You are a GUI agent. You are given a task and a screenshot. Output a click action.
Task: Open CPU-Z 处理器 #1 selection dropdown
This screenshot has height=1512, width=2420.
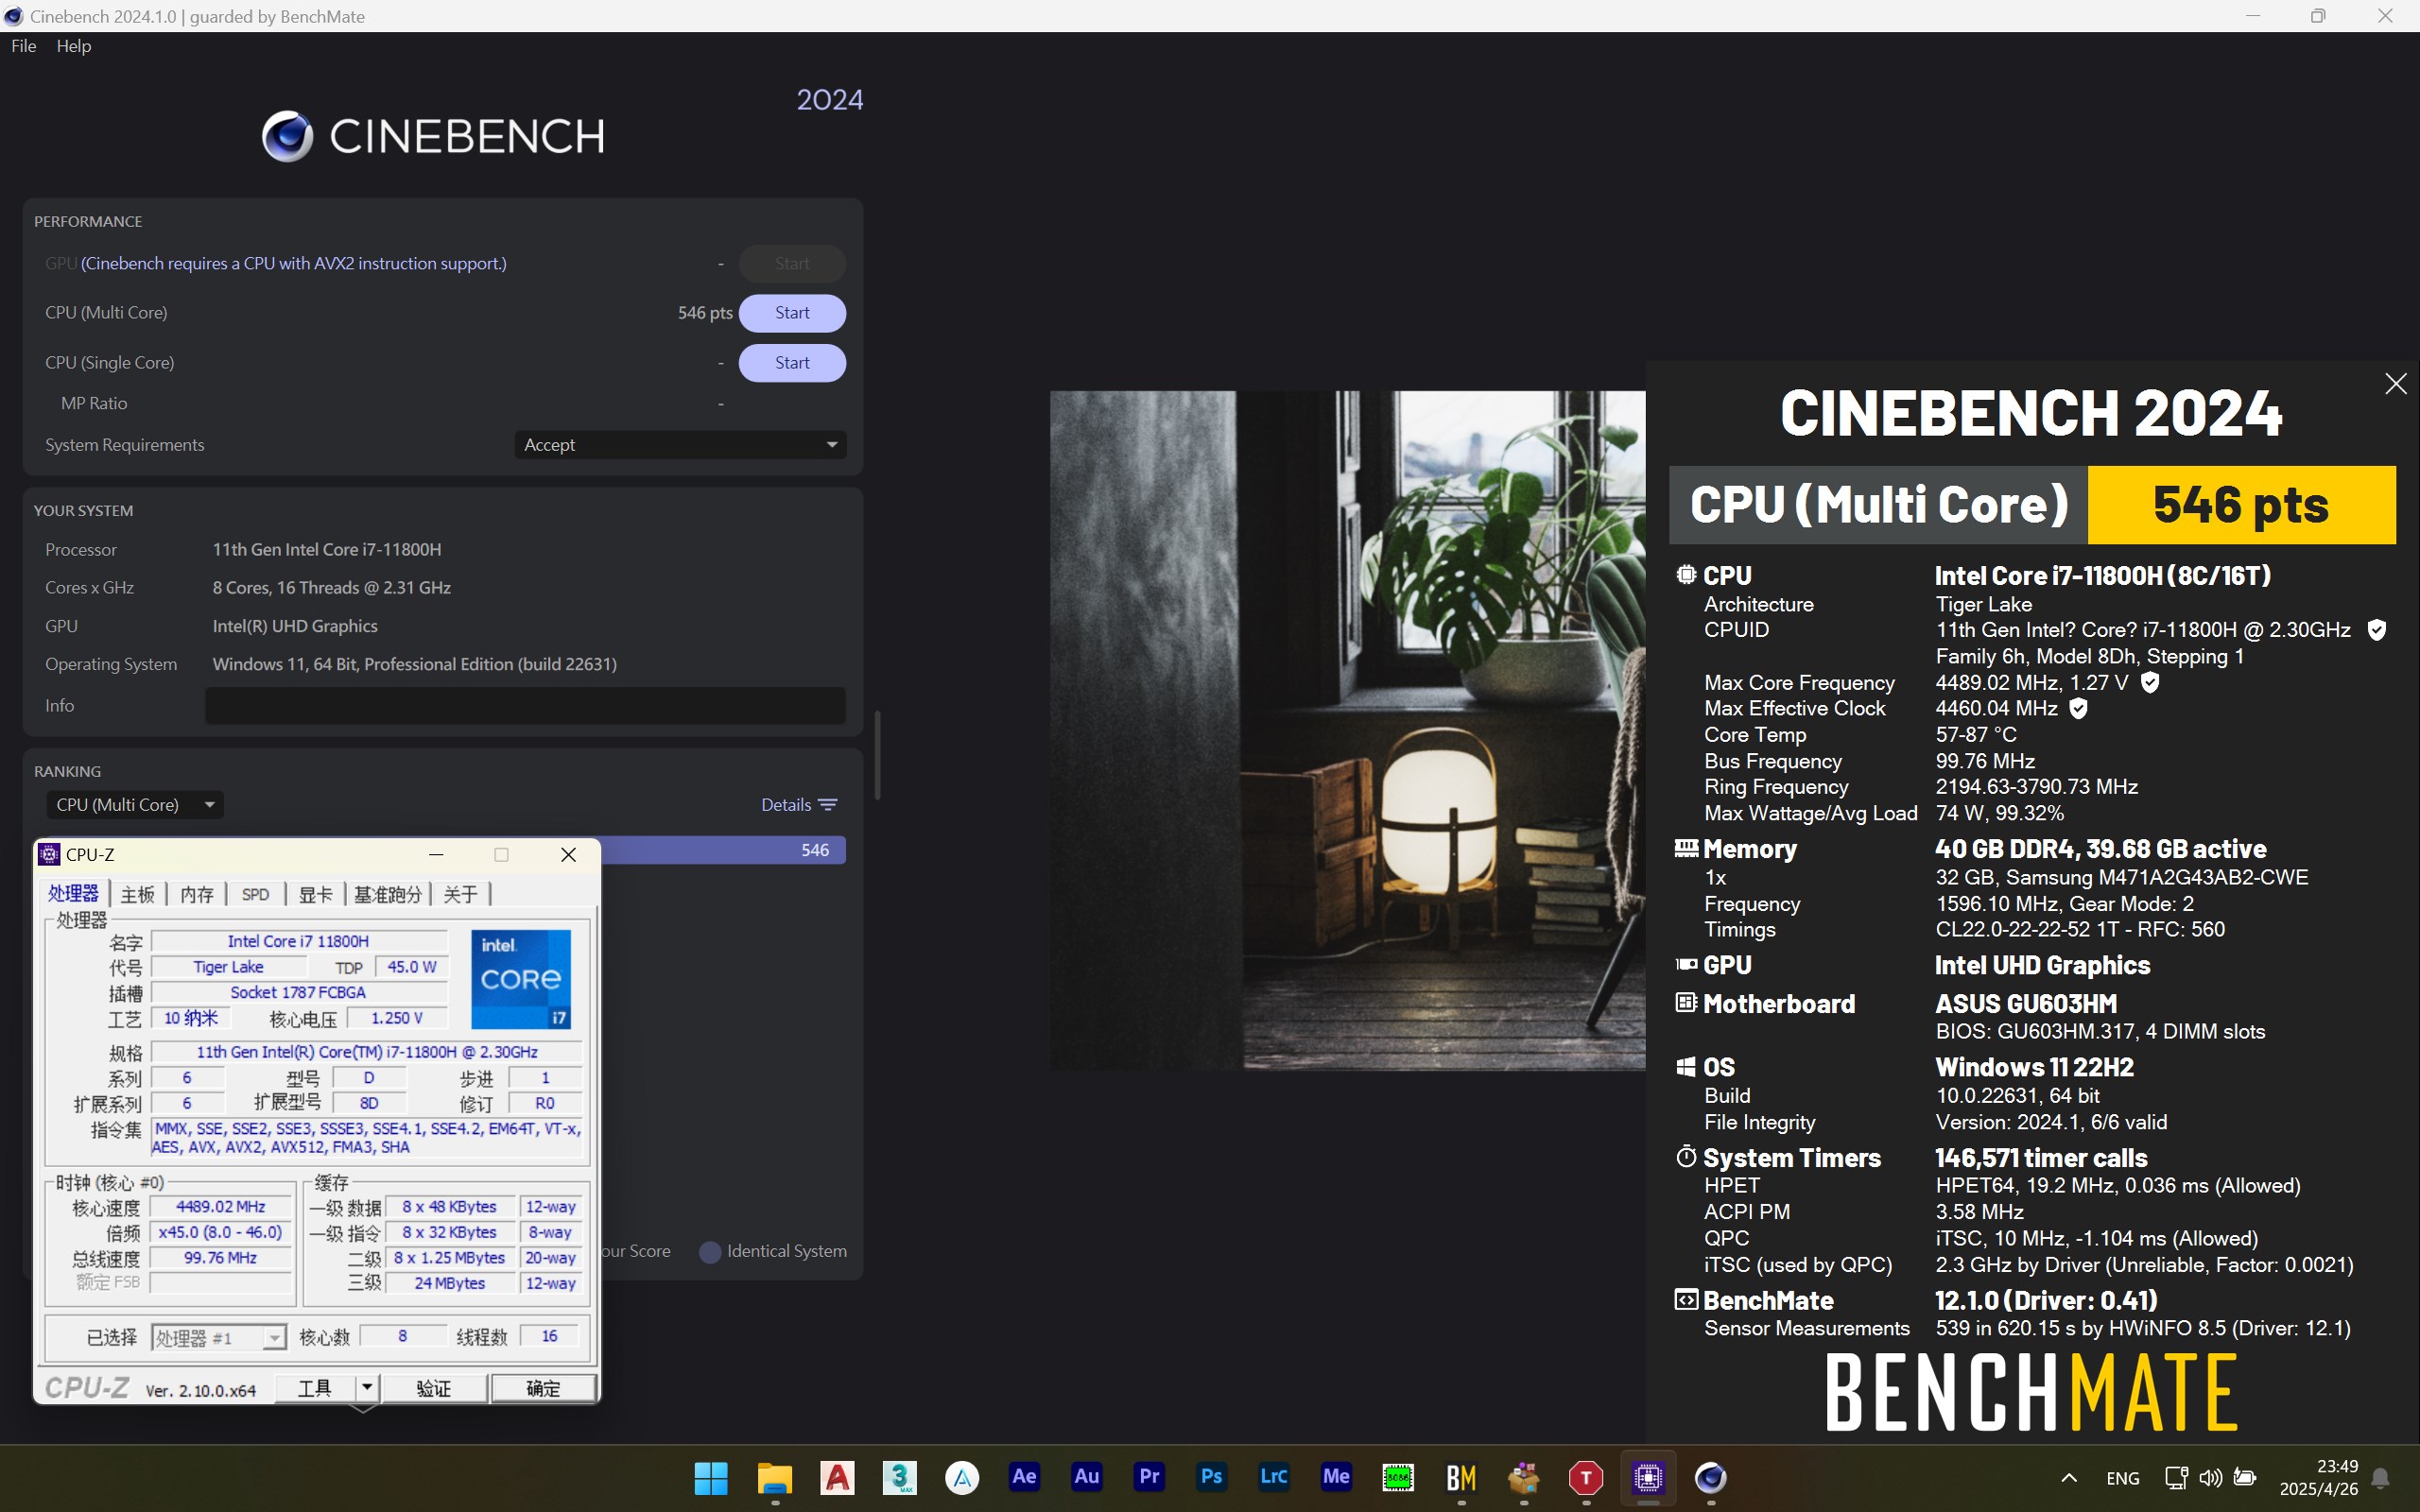(219, 1337)
